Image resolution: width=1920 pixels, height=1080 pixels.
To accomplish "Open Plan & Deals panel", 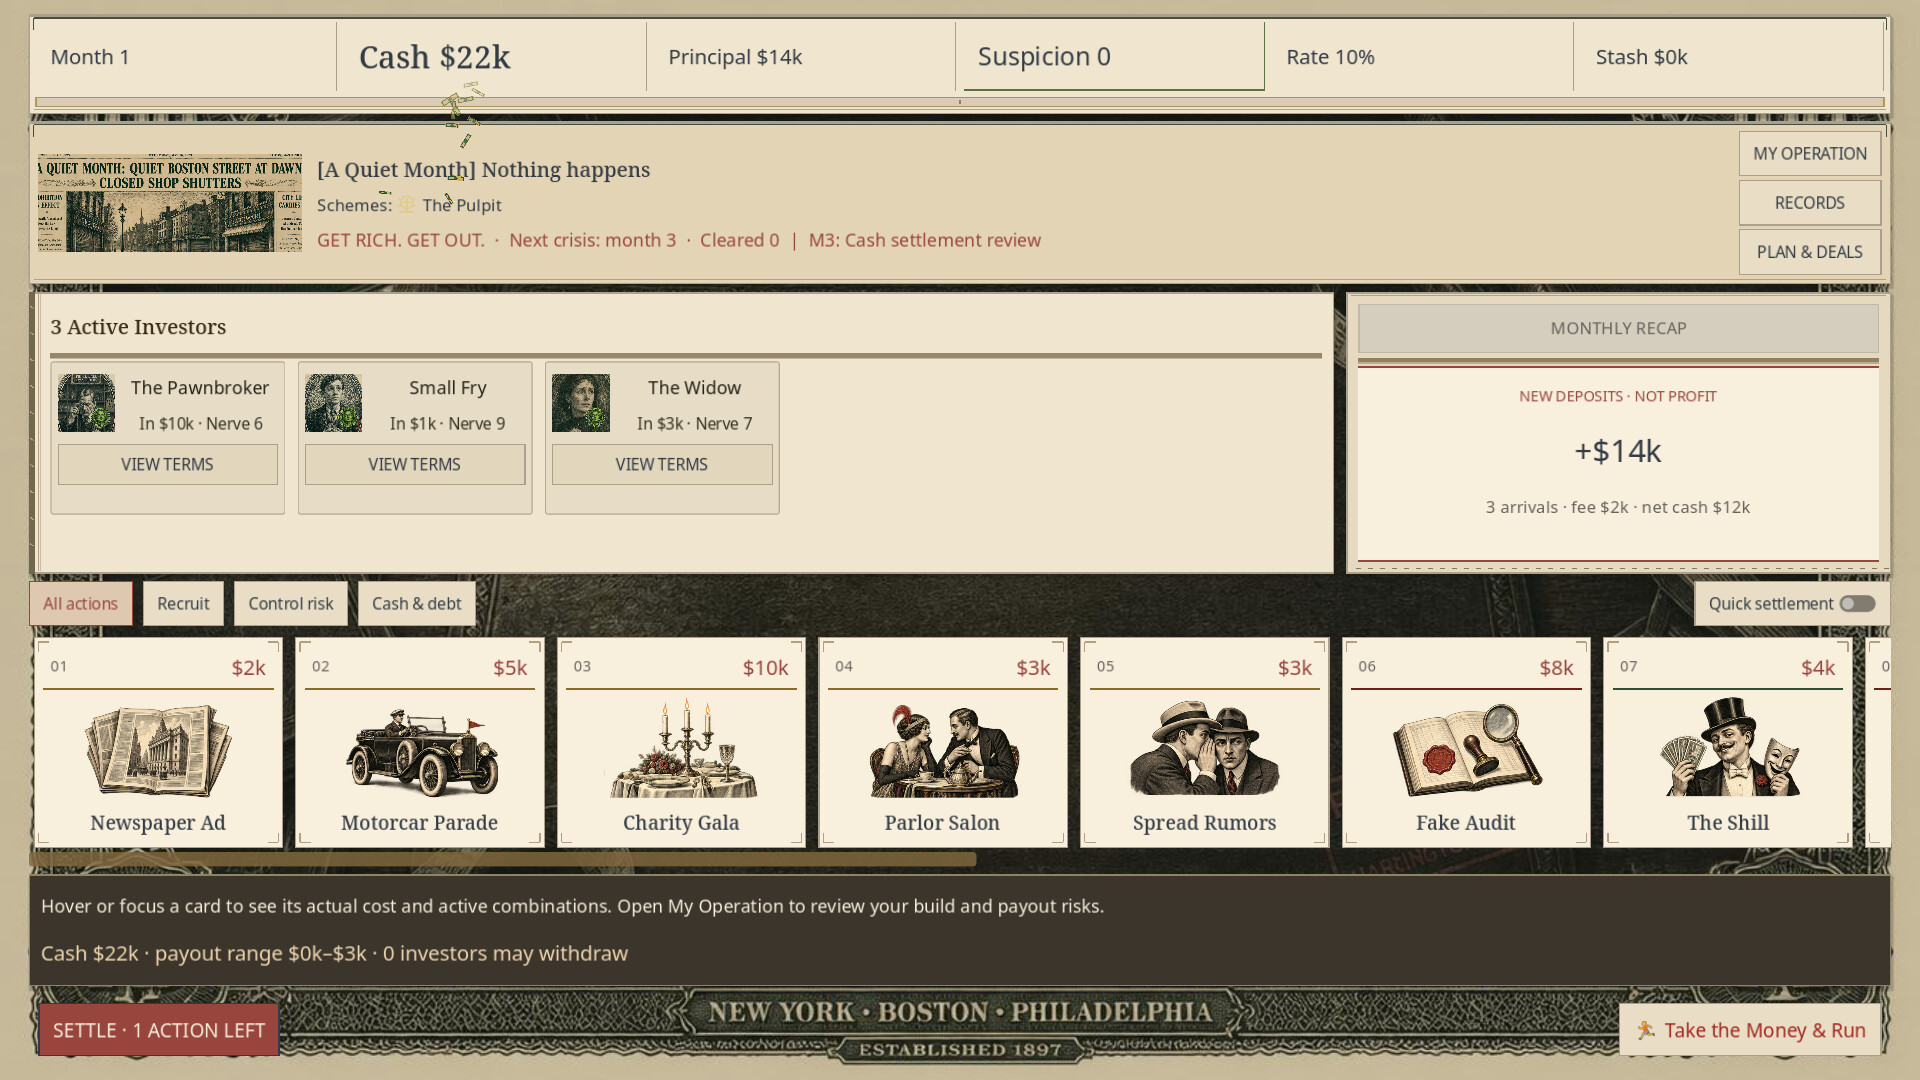I will [x=1810, y=252].
